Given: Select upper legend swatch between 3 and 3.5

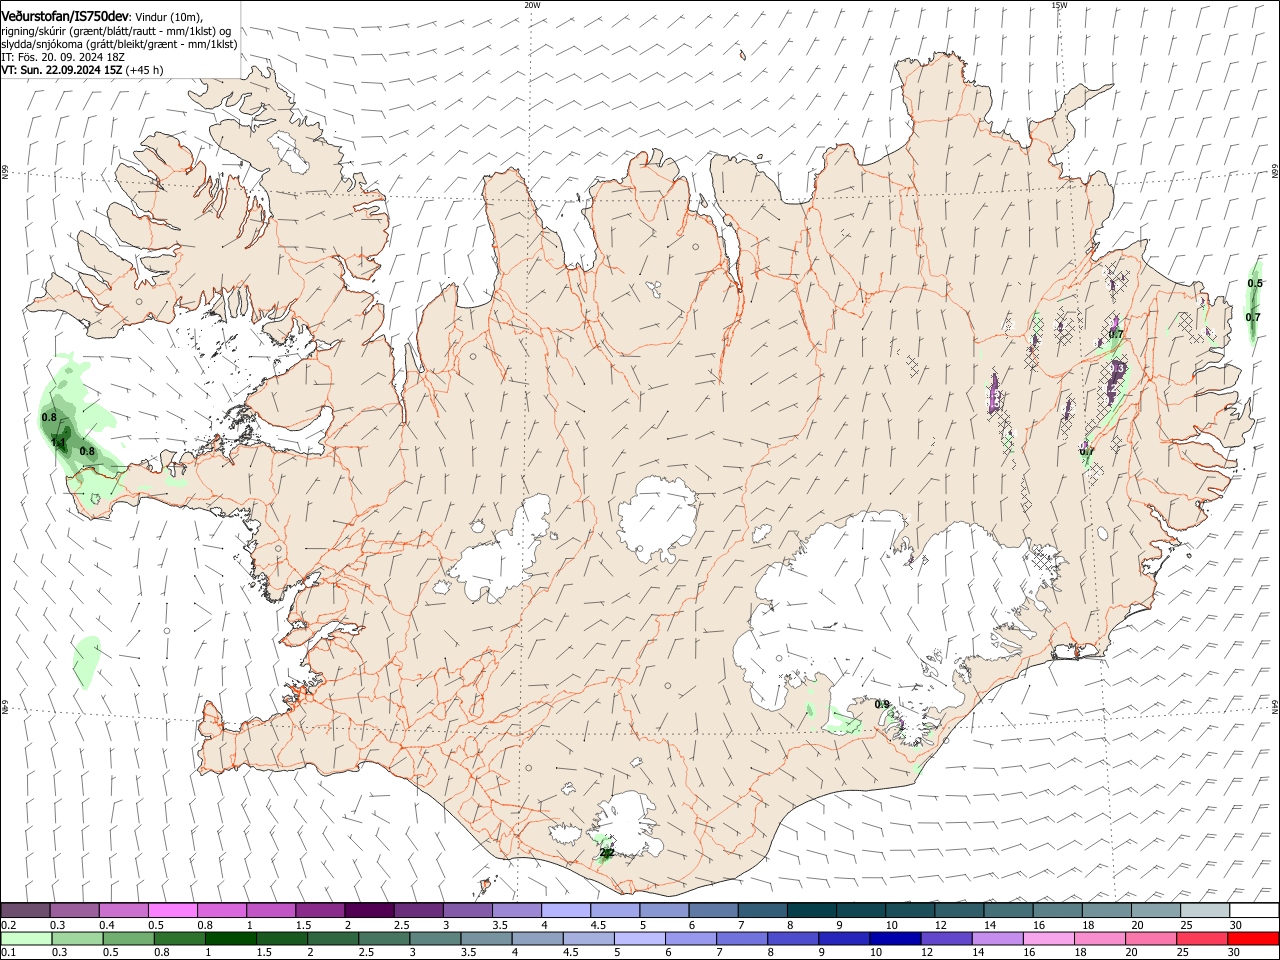Looking at the screenshot, I should 467,910.
